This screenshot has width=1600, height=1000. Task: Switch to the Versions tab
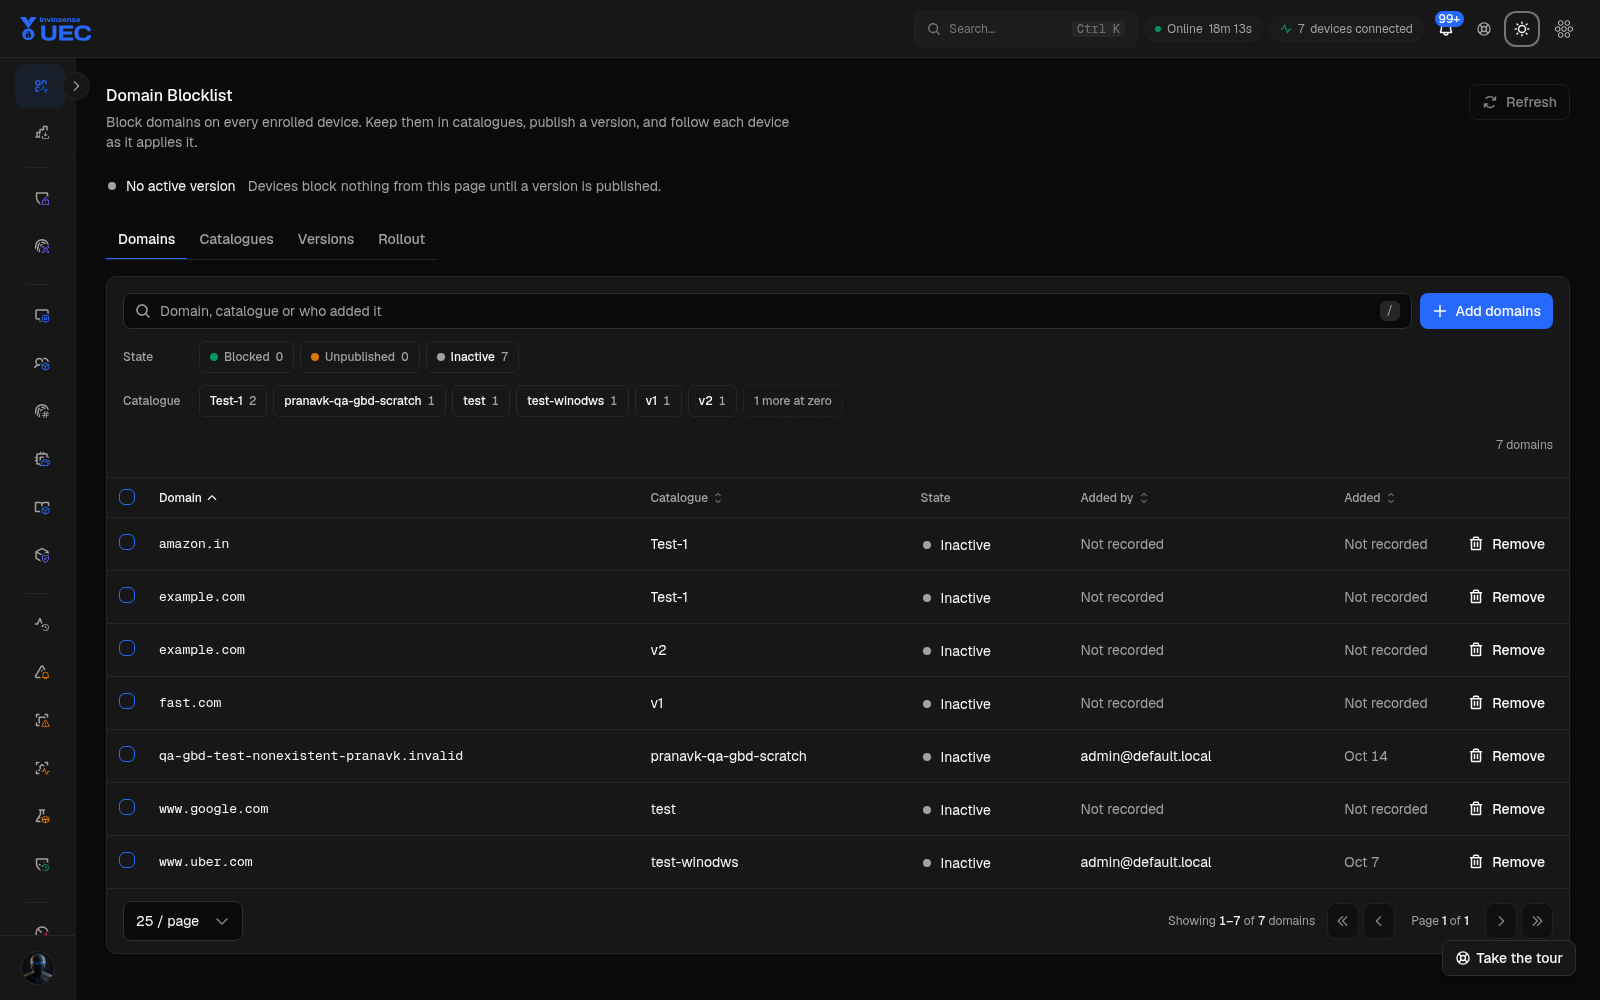click(326, 239)
